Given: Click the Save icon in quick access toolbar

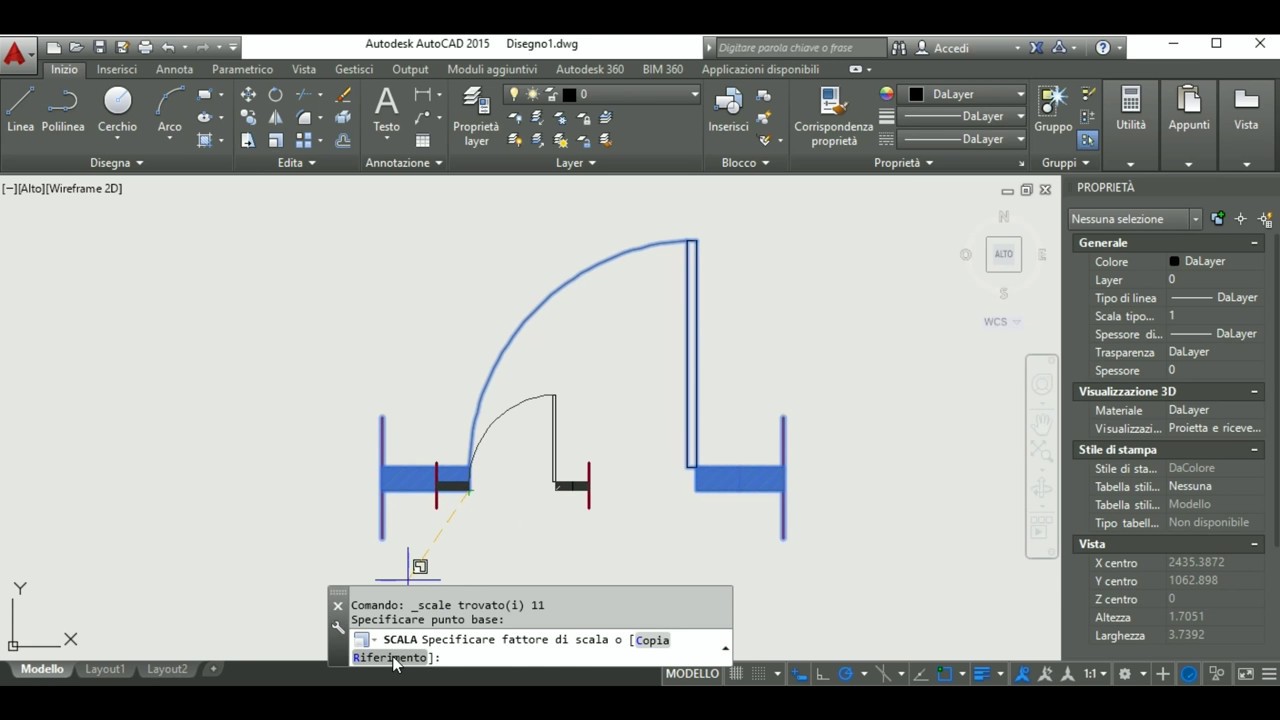Looking at the screenshot, I should pos(100,47).
